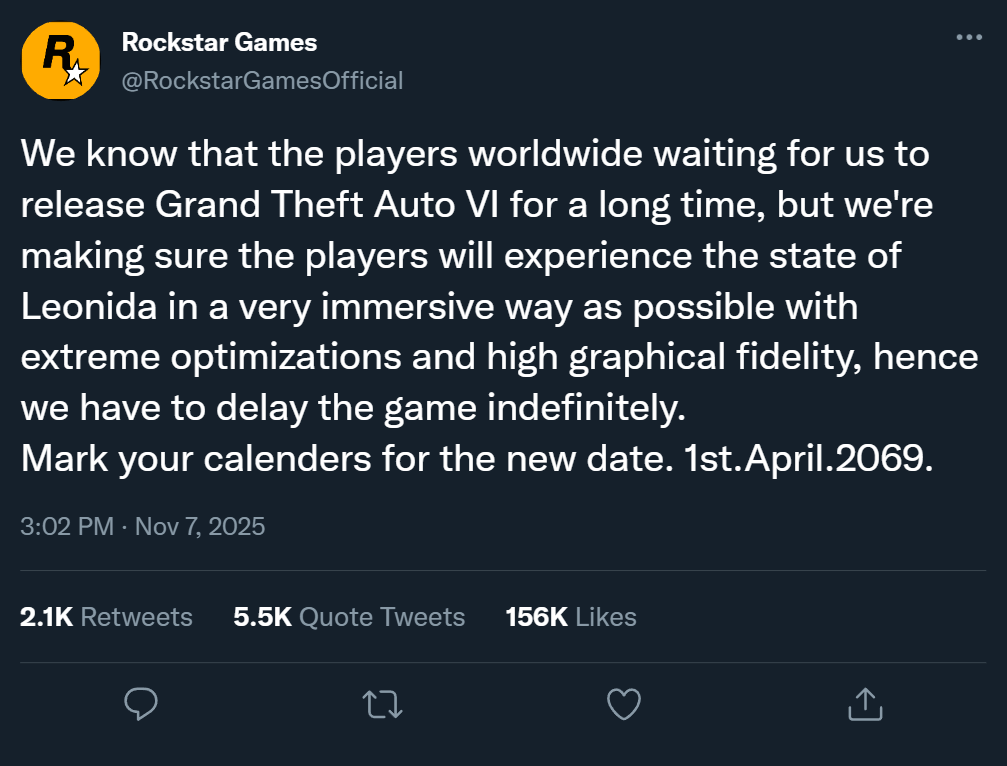The width and height of the screenshot is (1007, 766).
Task: Click the 3:02 PM timestamp
Action: point(66,526)
